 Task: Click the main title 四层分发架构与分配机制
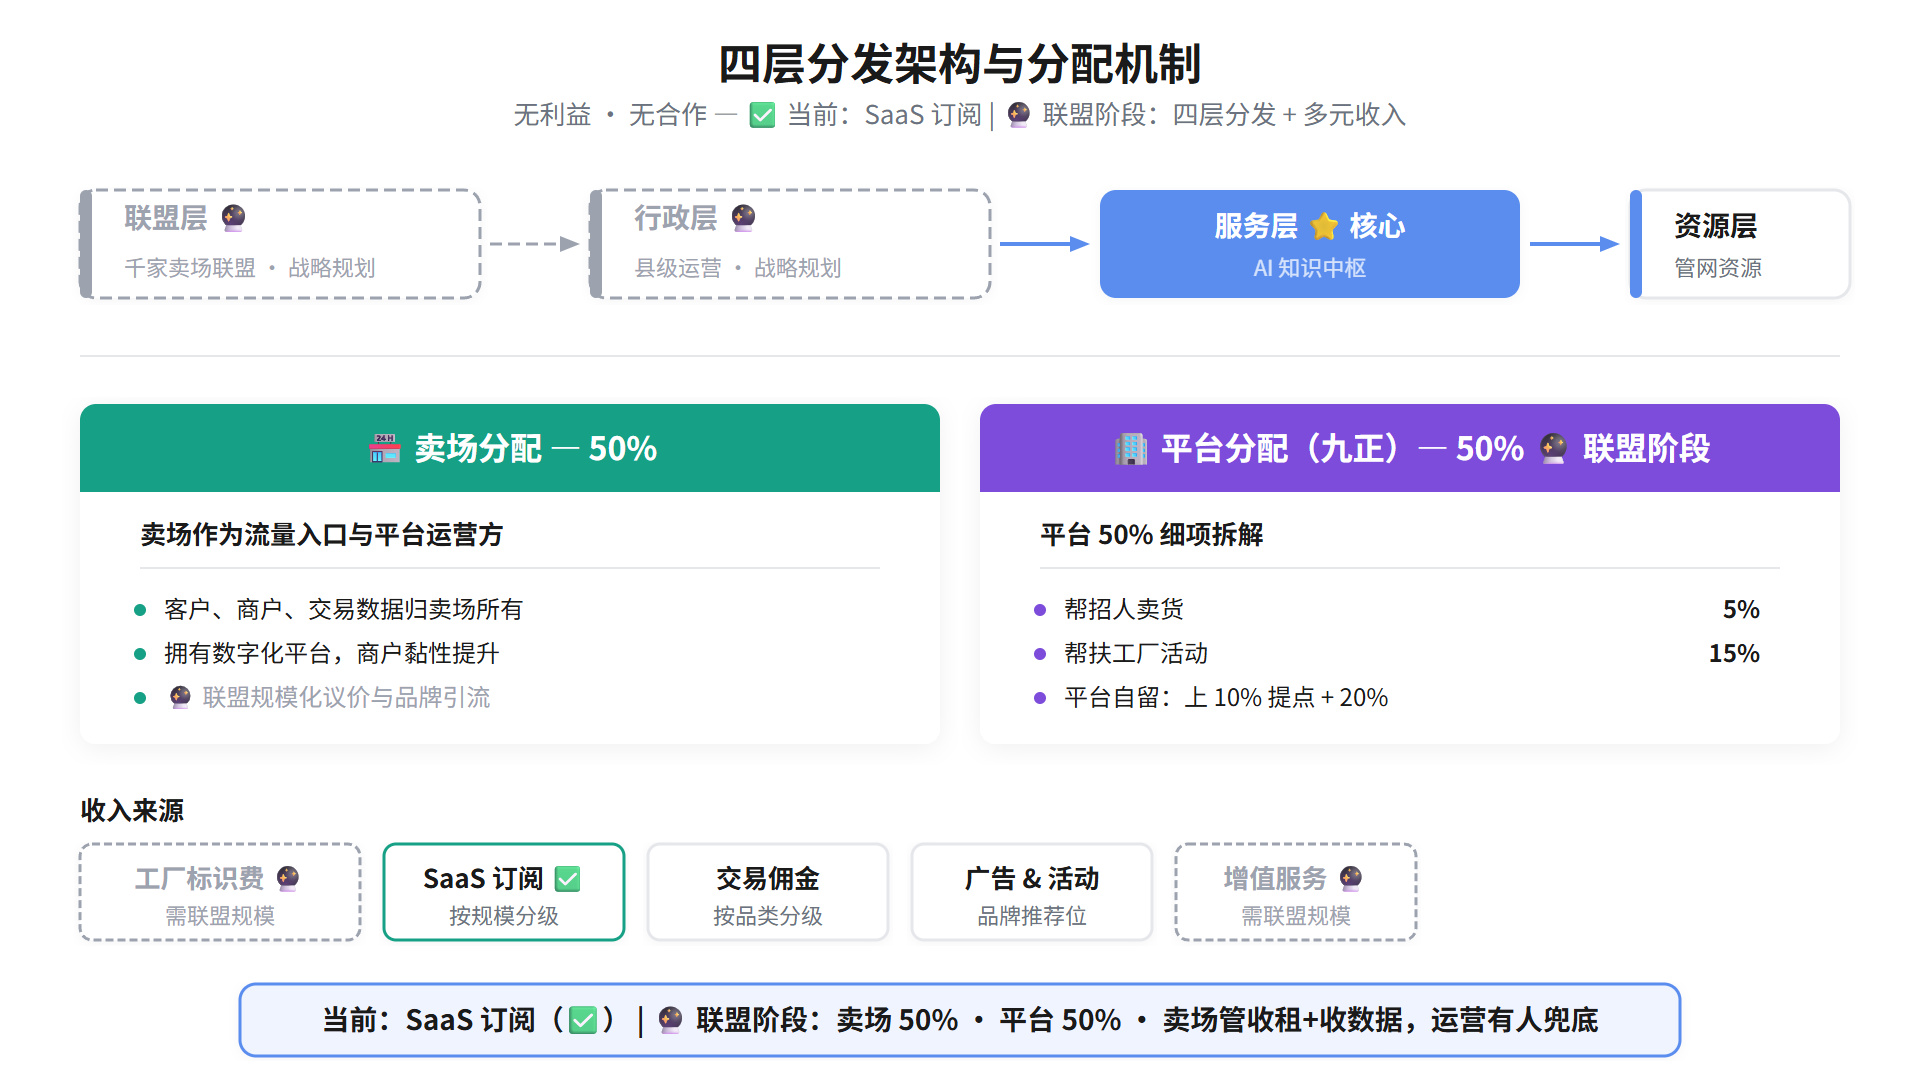coord(960,64)
